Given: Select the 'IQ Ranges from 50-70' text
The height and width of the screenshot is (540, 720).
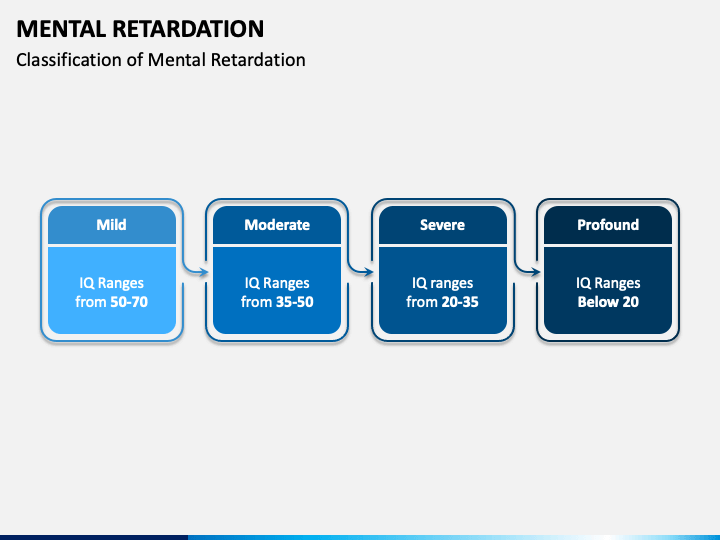Looking at the screenshot, I should click(x=112, y=292).
